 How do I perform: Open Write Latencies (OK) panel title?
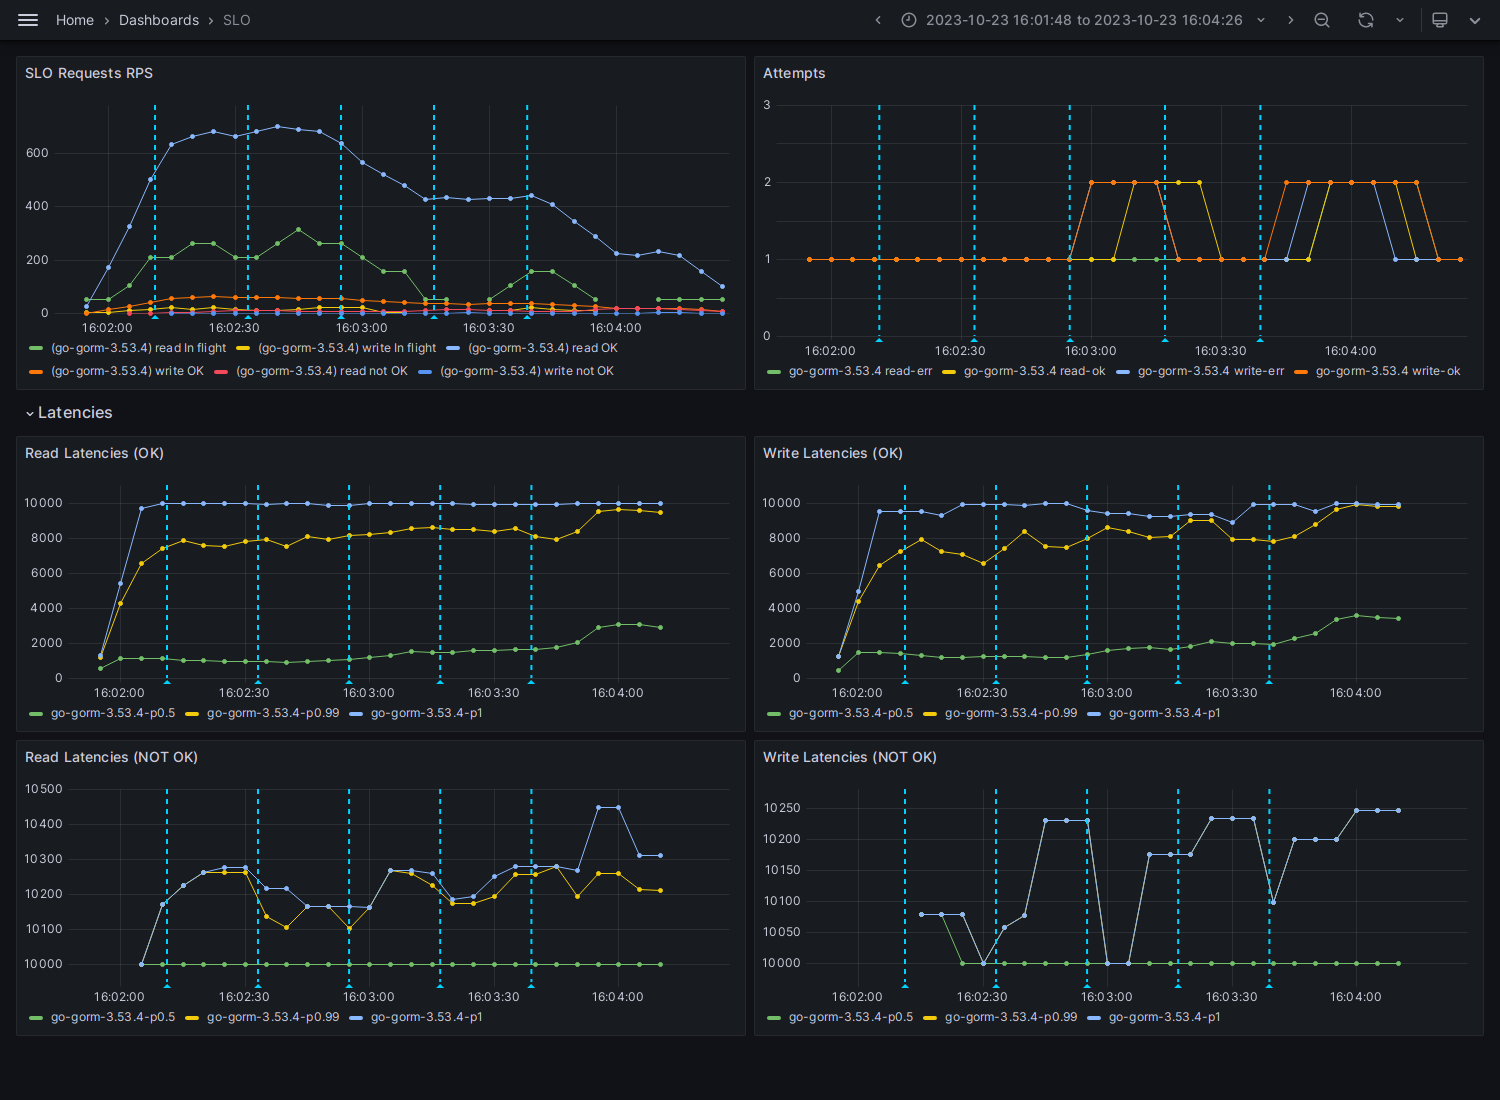833,453
